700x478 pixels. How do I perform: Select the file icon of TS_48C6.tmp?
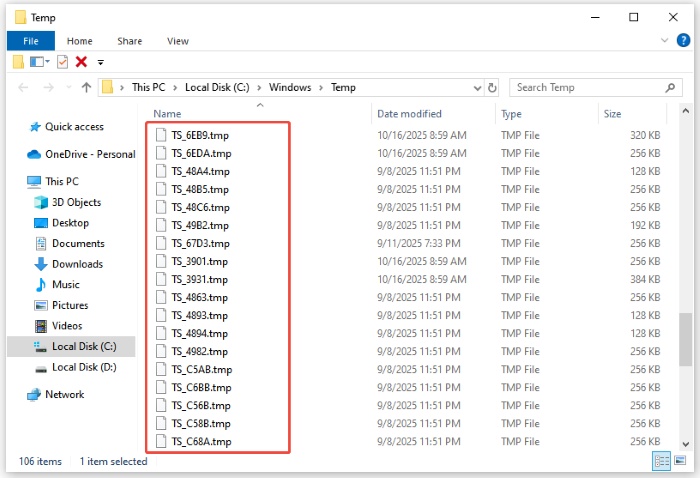pyautogui.click(x=161, y=207)
